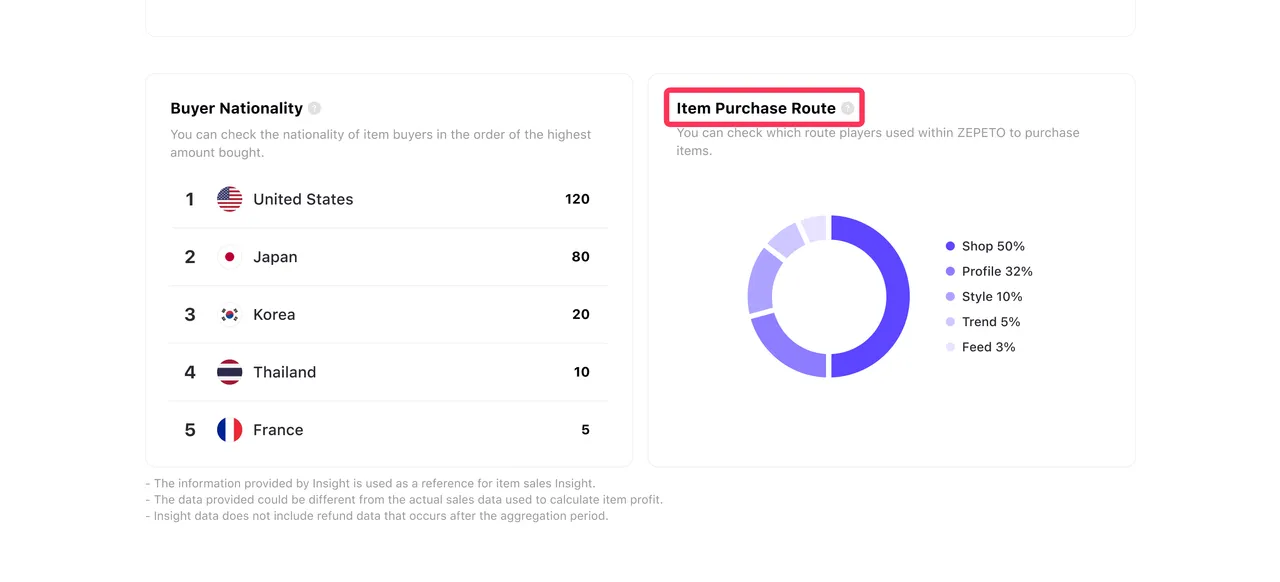This screenshot has width=1280, height=582.
Task: Click the United States flag icon
Action: (229, 199)
